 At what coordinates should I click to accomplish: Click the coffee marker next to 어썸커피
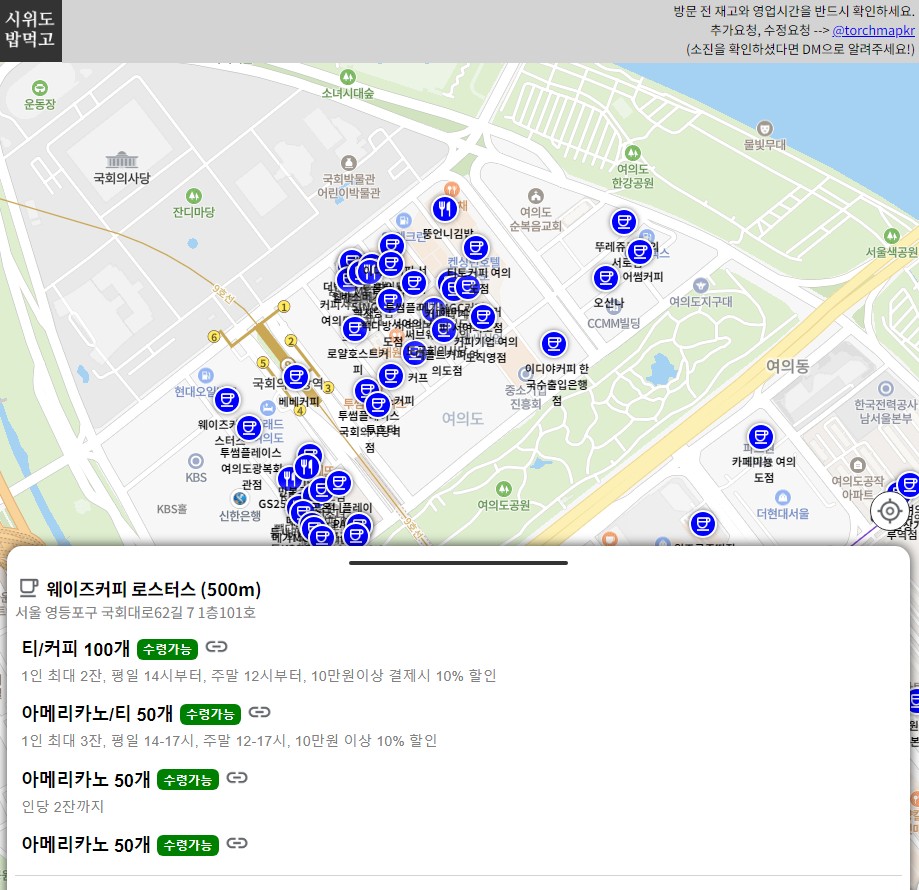pos(641,252)
